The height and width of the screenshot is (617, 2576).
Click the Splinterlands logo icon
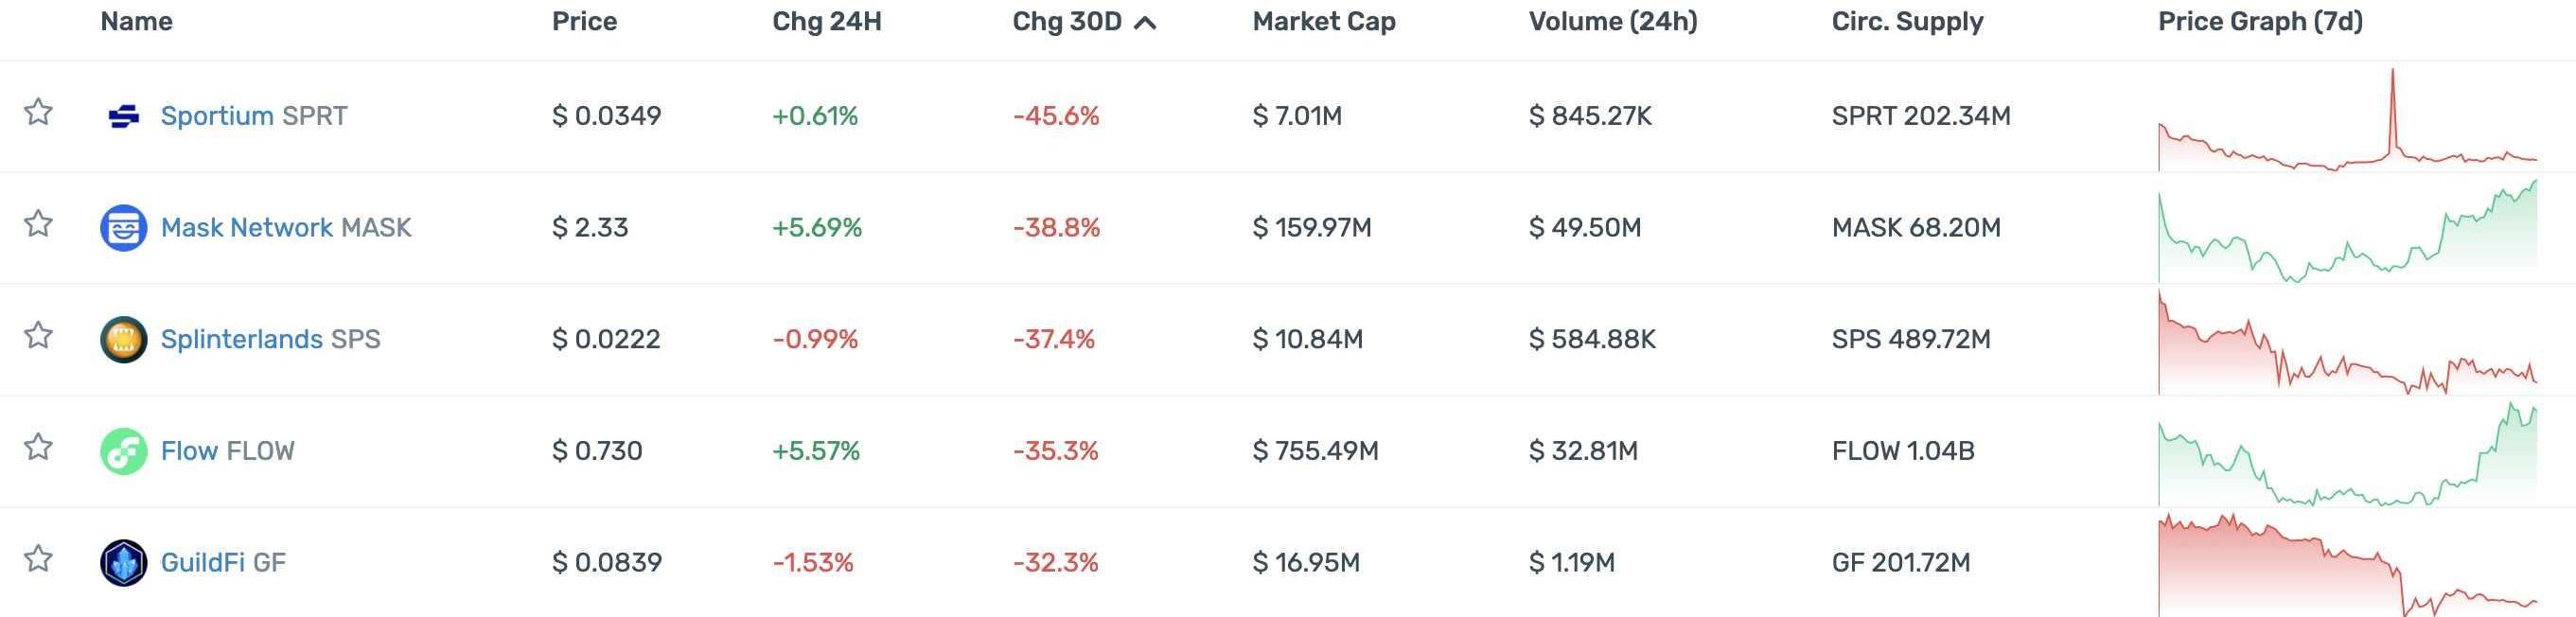[123, 340]
